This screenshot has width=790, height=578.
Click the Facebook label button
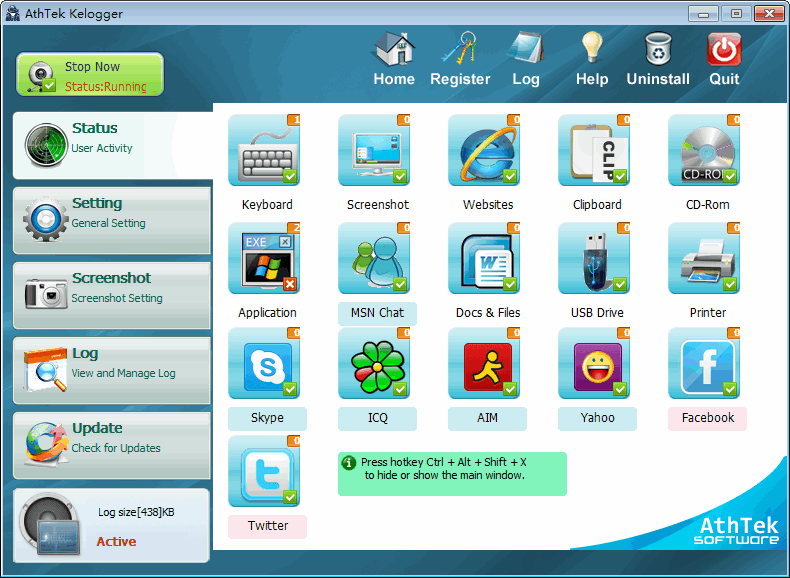(x=707, y=418)
